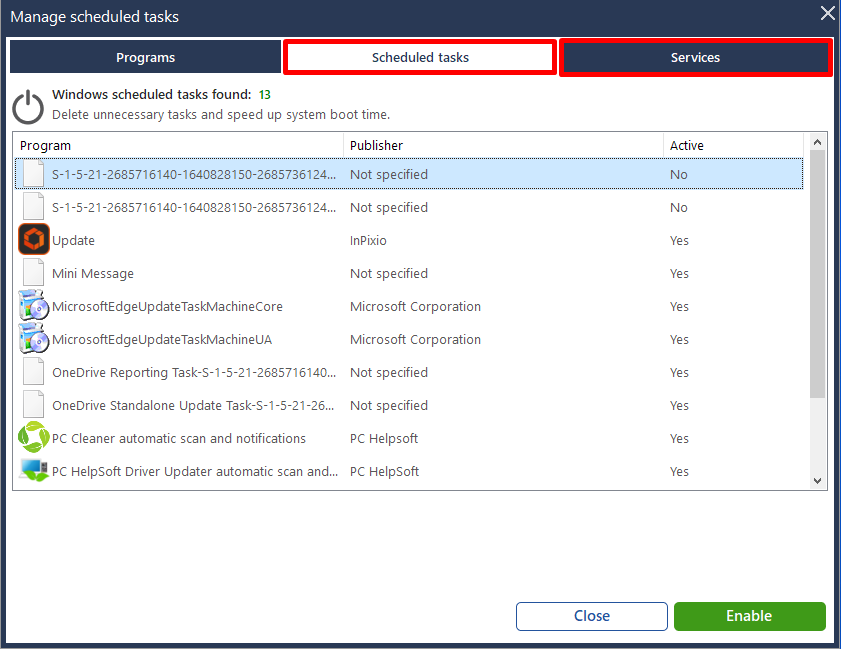The image size is (841, 649).
Task: Select "PC HelpSoft Driver Updater automatic scan" name
Action: tap(195, 471)
